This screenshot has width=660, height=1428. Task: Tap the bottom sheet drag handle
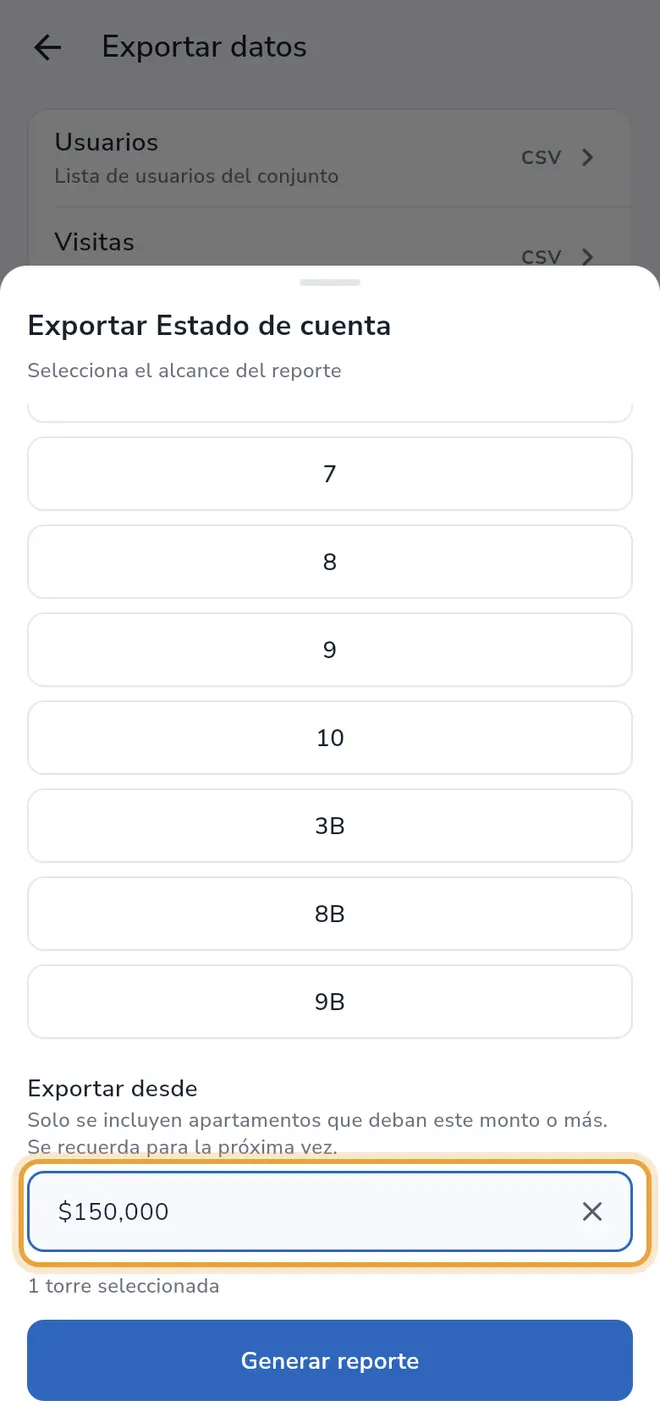(330, 282)
